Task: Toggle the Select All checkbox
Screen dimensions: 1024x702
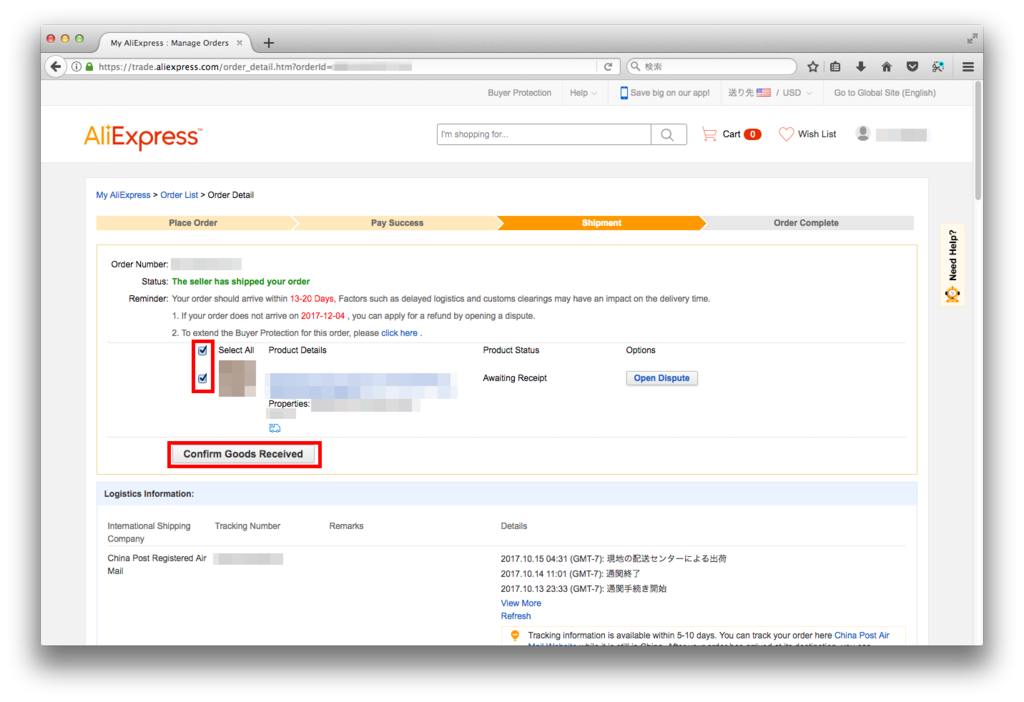Action: coord(202,351)
